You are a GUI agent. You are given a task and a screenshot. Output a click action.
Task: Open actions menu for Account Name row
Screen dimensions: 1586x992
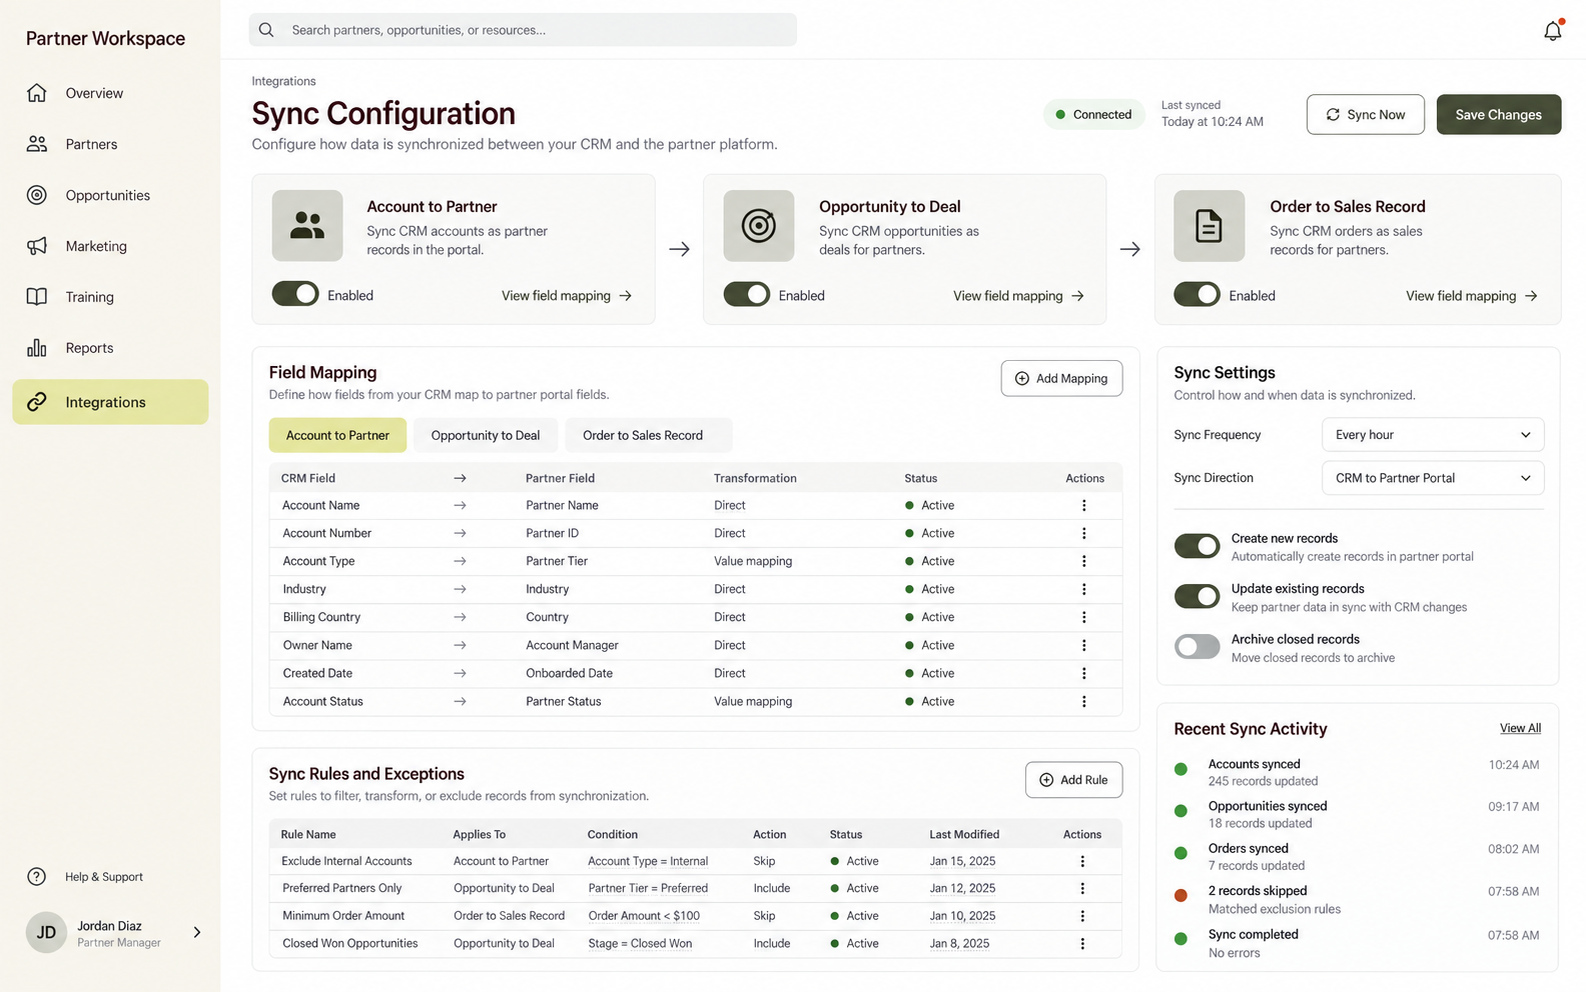pos(1084,506)
